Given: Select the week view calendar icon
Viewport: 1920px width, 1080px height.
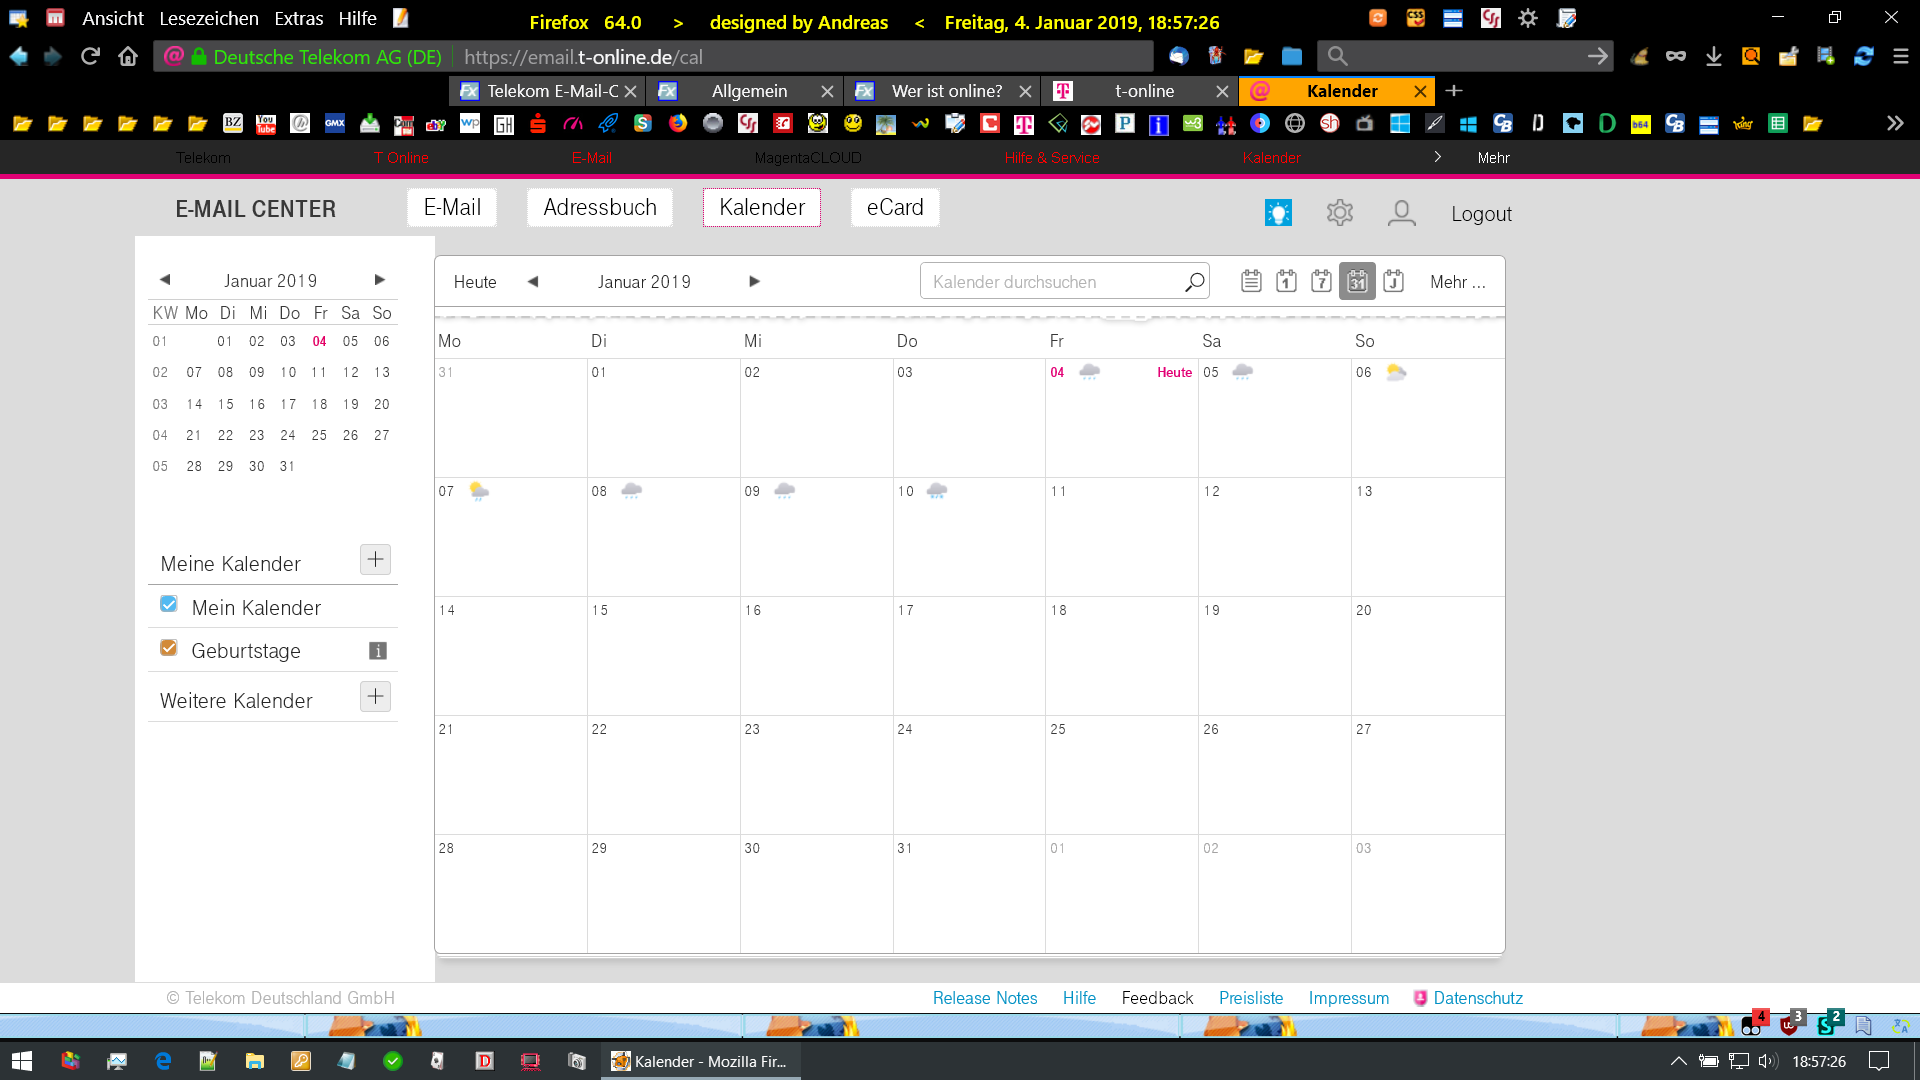Looking at the screenshot, I should click(1321, 281).
